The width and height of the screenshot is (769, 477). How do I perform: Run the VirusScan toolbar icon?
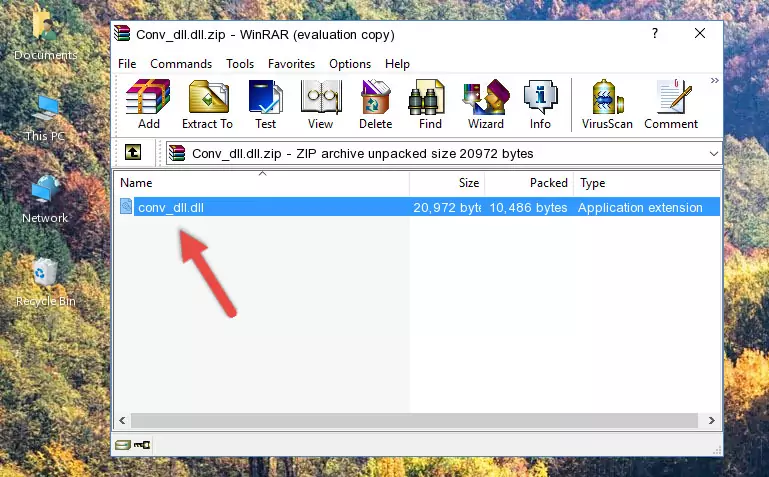point(607,103)
